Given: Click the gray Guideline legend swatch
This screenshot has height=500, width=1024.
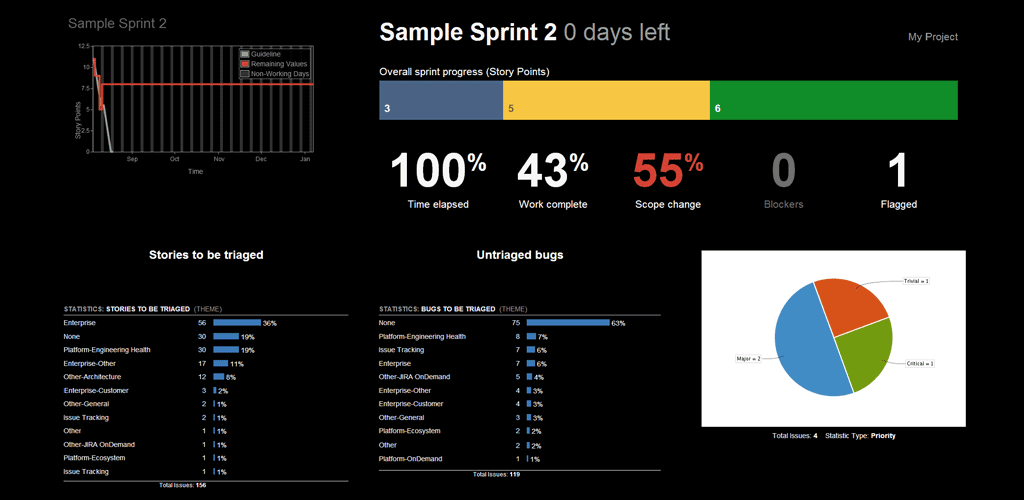Looking at the screenshot, I should [245, 54].
